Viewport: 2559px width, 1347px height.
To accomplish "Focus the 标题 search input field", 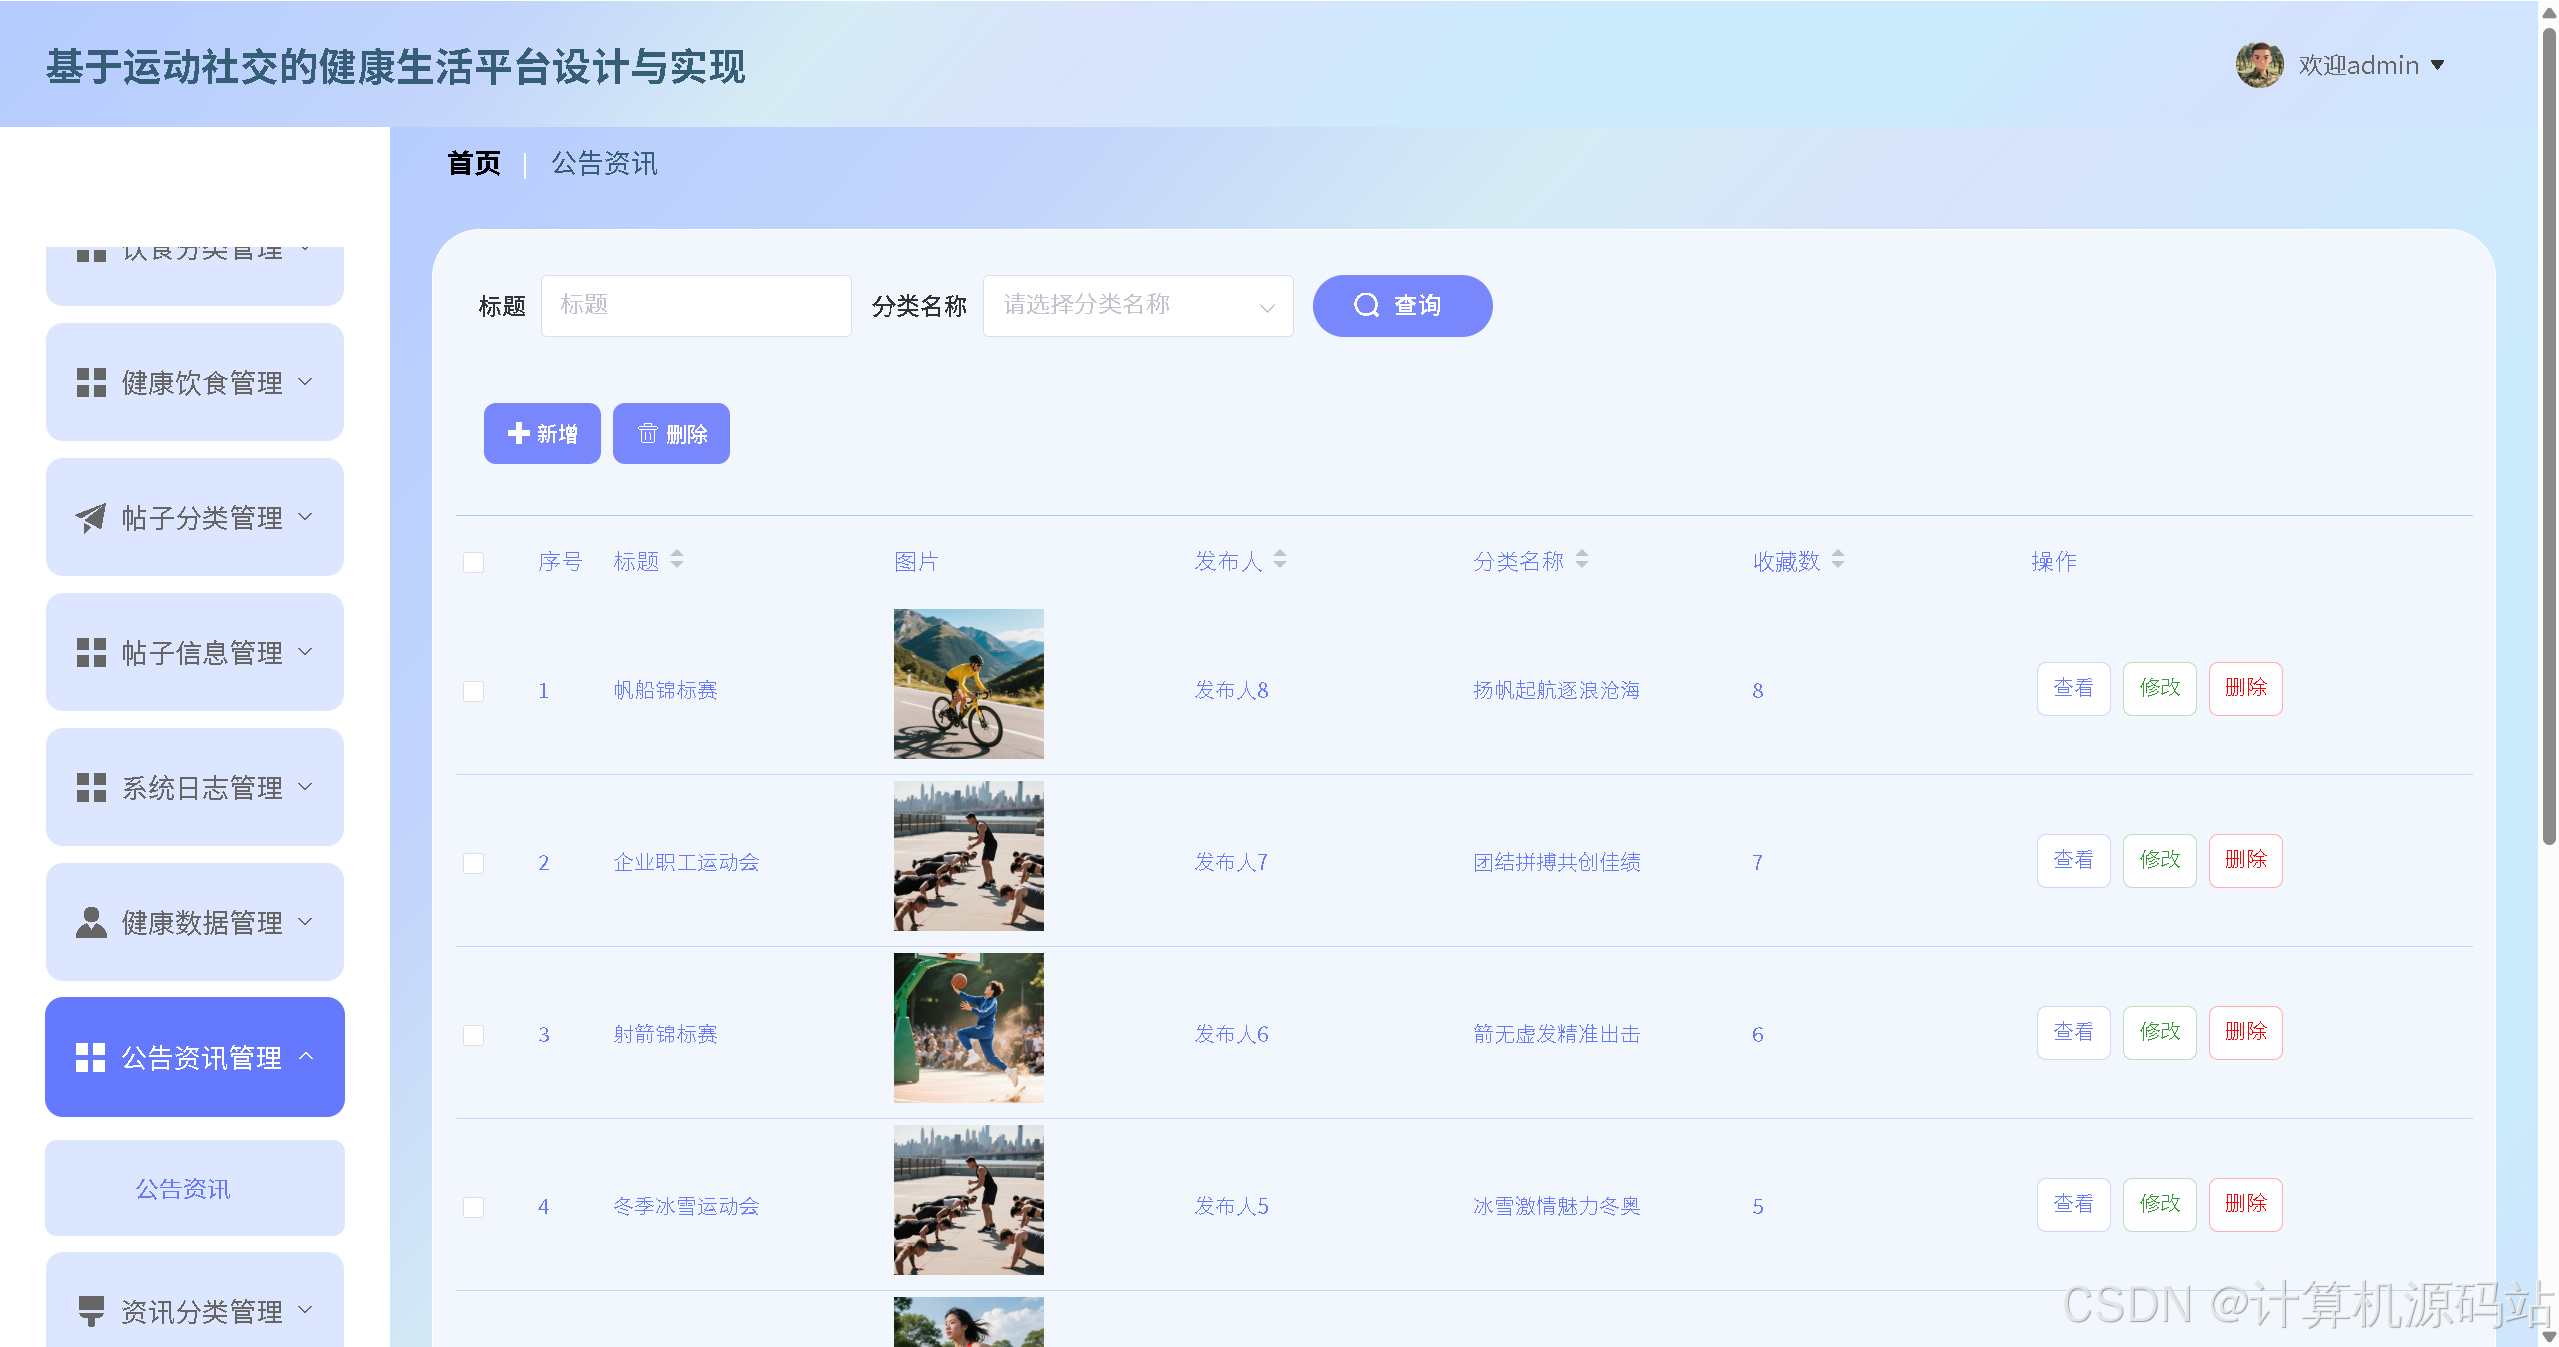I will [696, 305].
